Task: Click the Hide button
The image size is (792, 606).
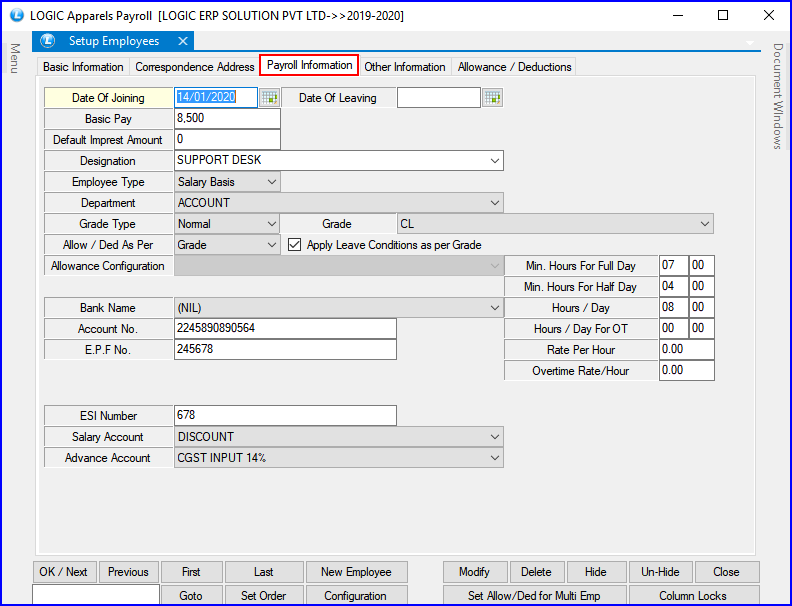Action: [596, 572]
